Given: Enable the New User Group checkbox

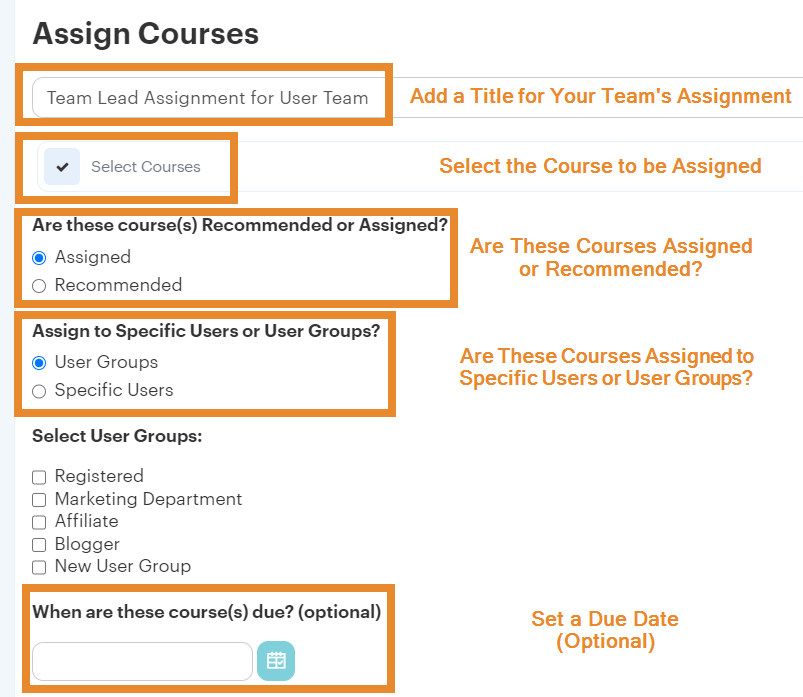Looking at the screenshot, I should click(39, 567).
